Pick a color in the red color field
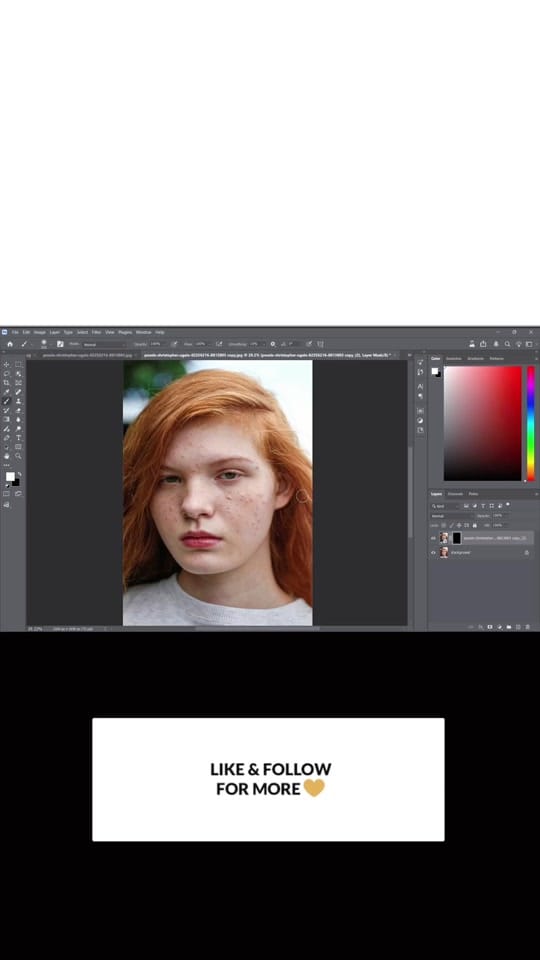This screenshot has width=540, height=960. pyautogui.click(x=482, y=423)
